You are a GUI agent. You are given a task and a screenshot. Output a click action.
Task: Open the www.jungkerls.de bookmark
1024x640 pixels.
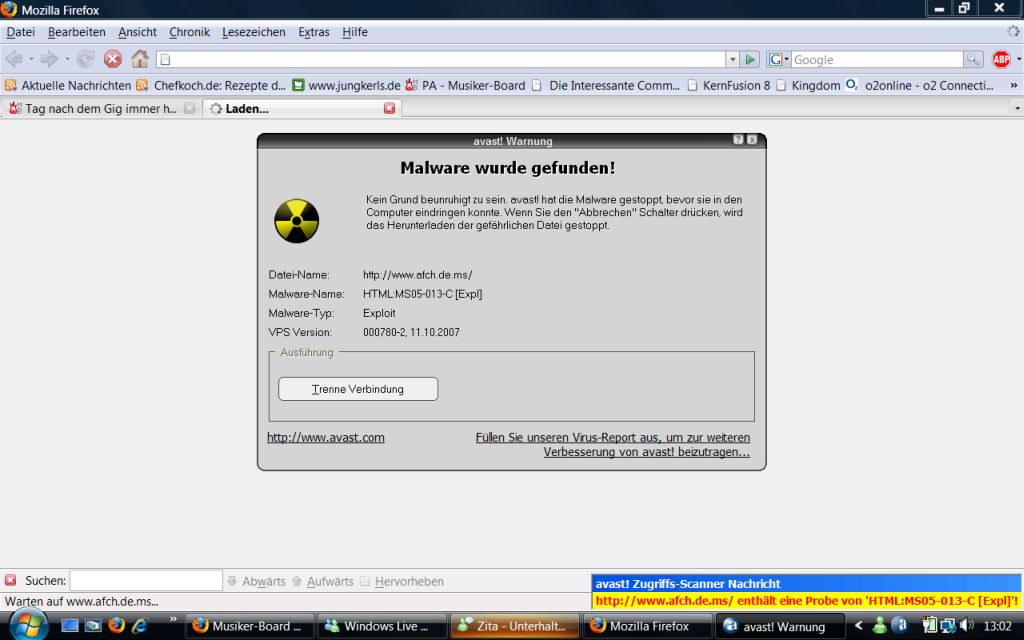coord(346,85)
